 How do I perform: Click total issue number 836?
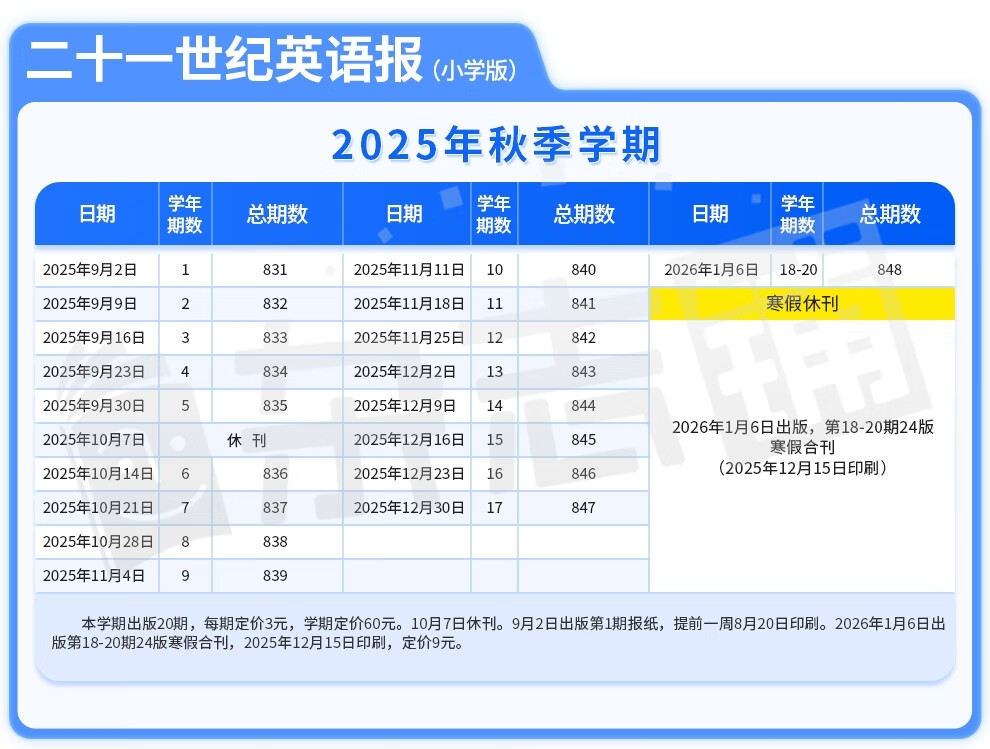275,474
